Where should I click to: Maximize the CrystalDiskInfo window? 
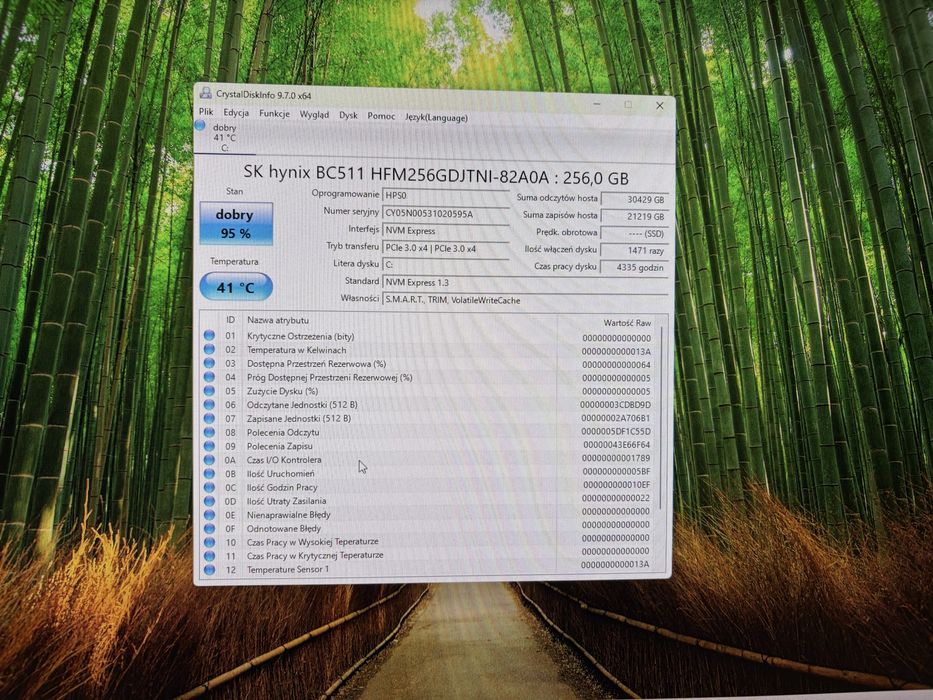coord(628,105)
